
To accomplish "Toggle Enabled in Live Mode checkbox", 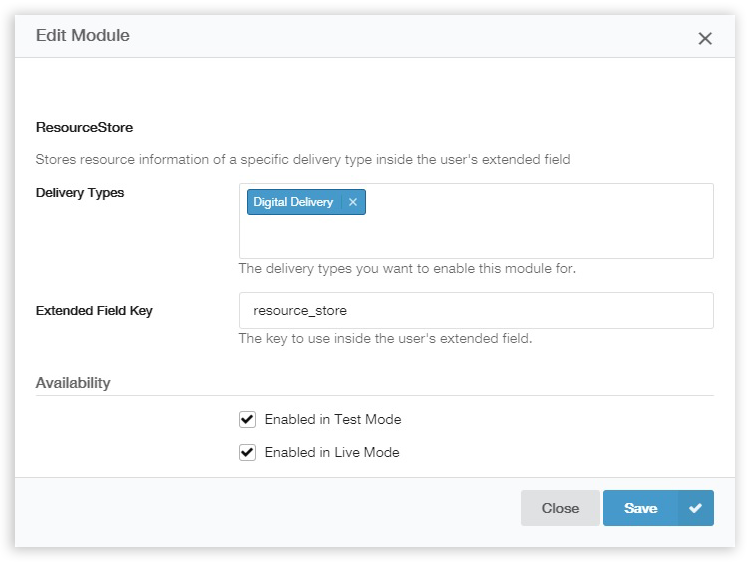I will 247,452.
